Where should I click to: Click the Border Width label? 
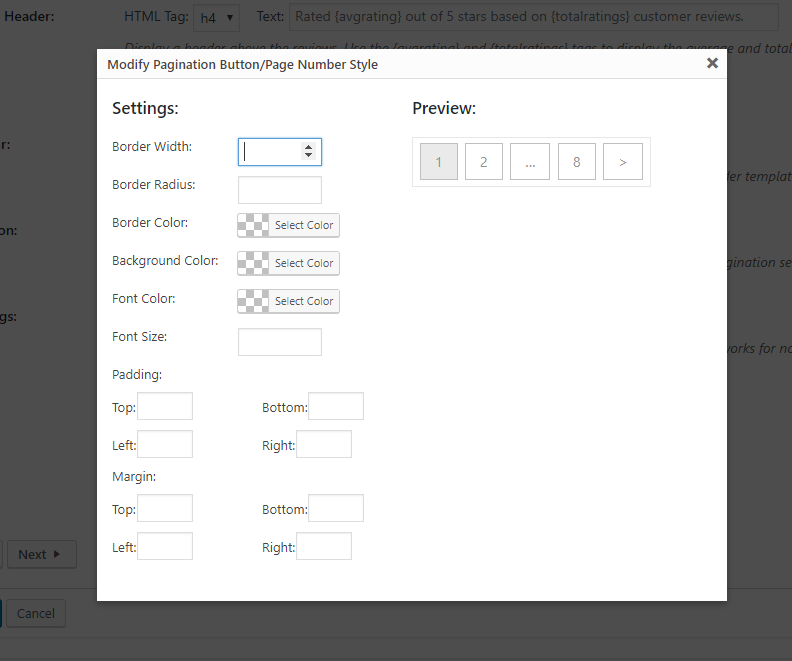tap(152, 146)
